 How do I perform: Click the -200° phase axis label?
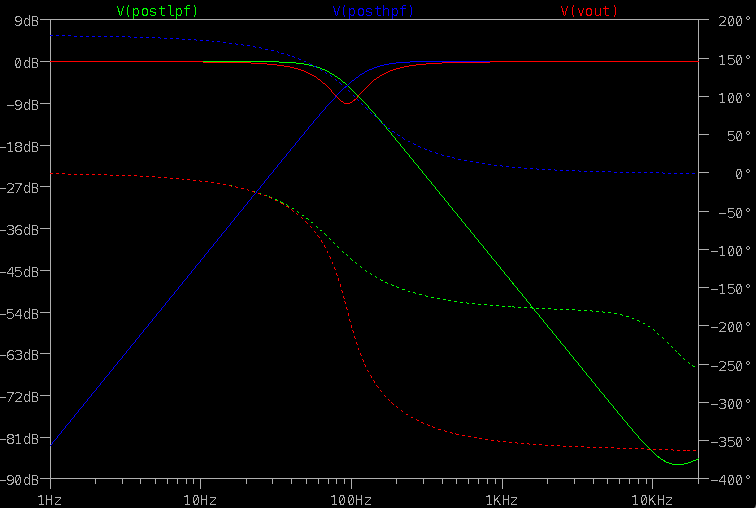[x=731, y=328]
